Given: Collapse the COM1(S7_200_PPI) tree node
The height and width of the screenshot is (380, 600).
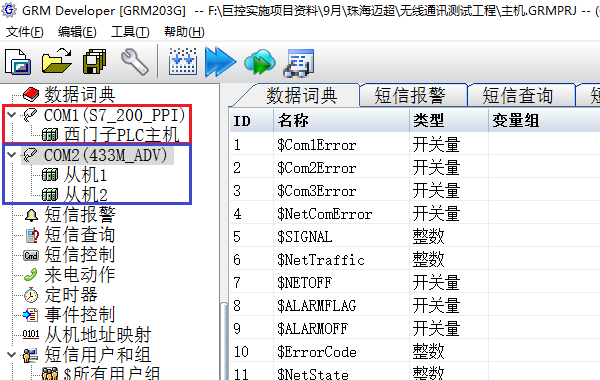Looking at the screenshot, I should point(11,114).
